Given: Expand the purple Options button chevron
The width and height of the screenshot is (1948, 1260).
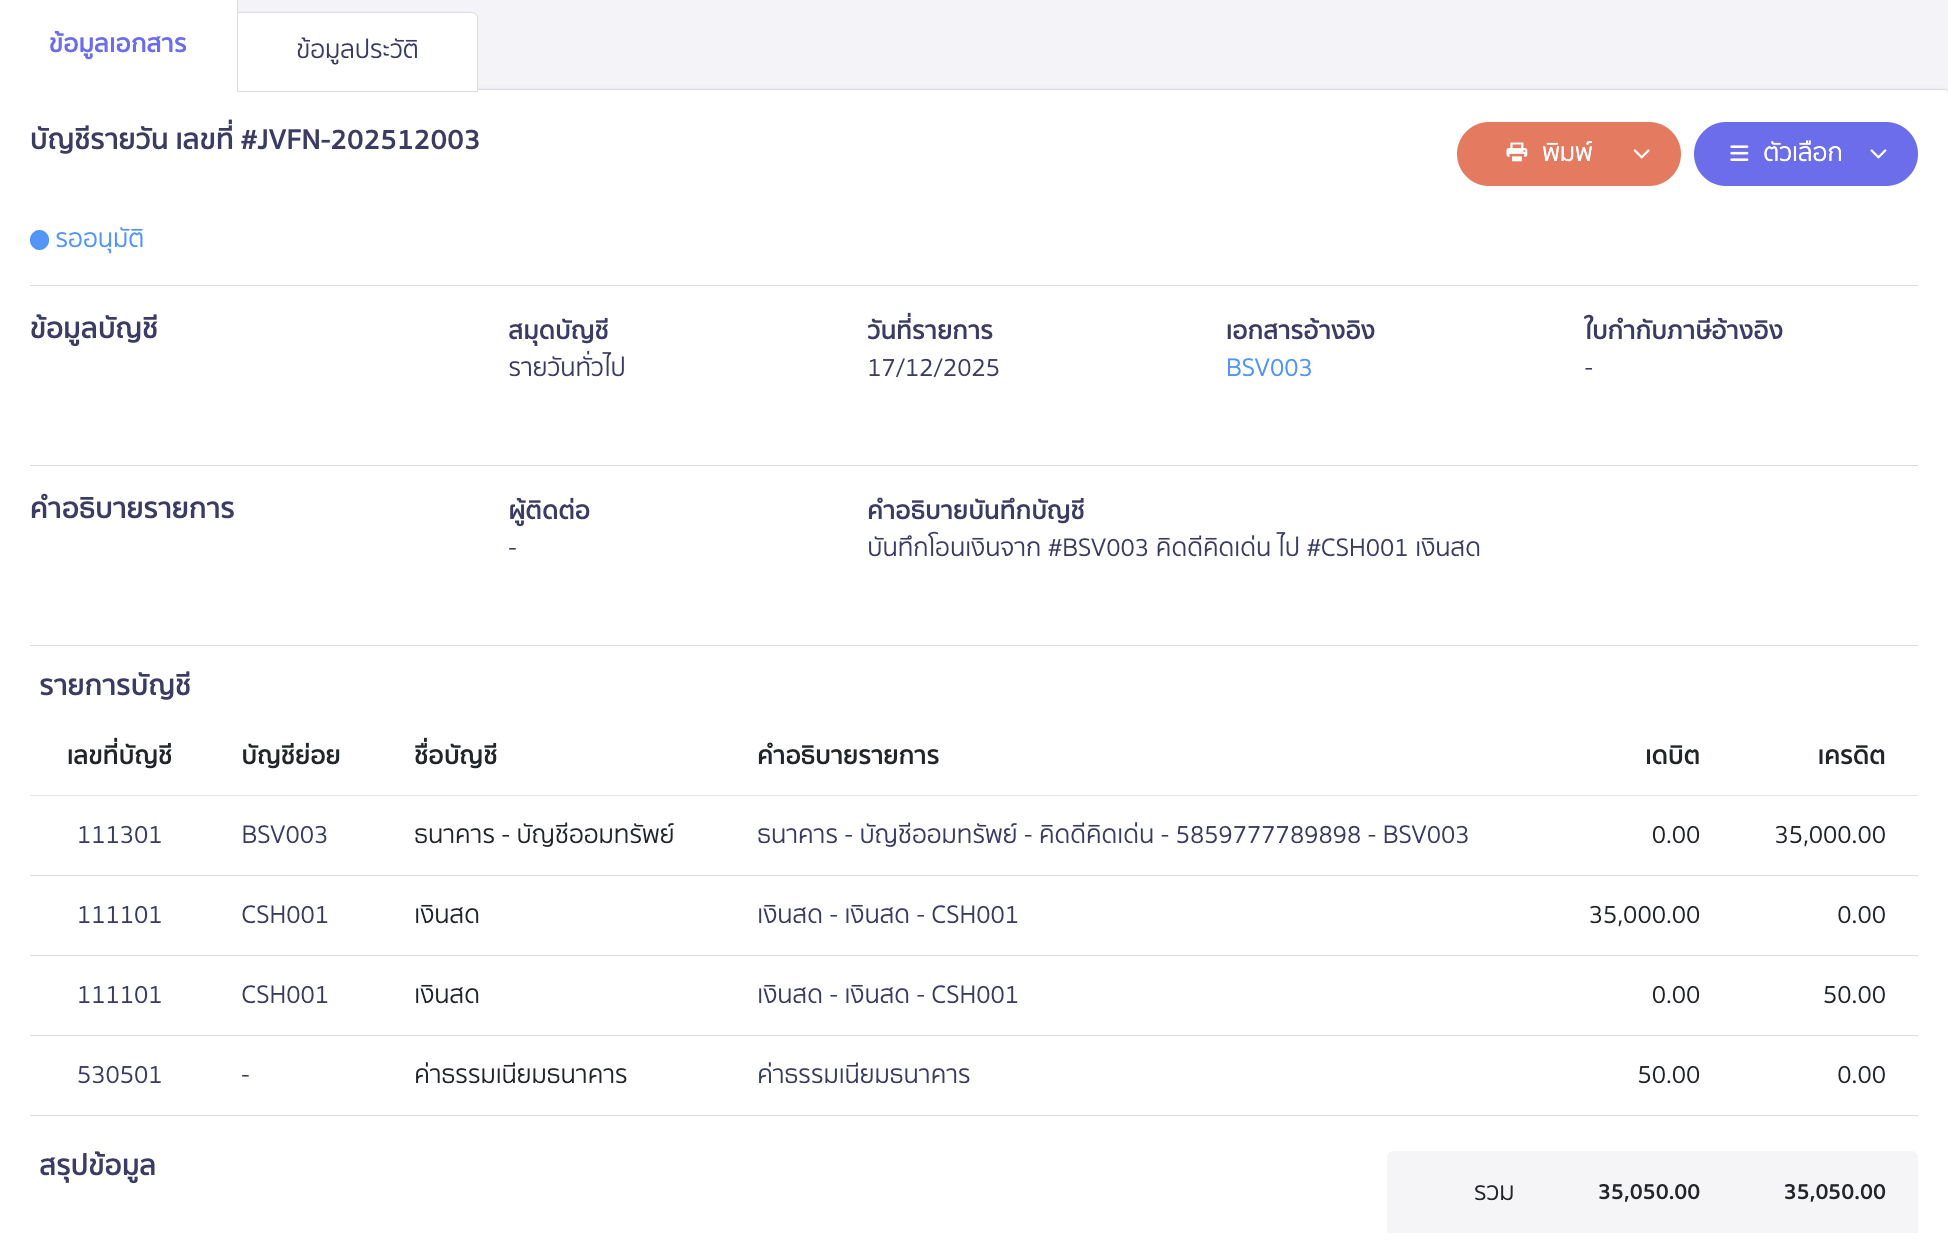Looking at the screenshot, I should pyautogui.click(x=1878, y=154).
